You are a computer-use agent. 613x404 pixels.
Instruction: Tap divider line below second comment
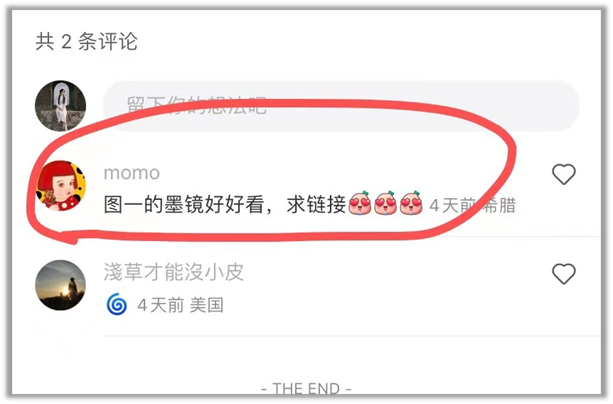point(352,336)
